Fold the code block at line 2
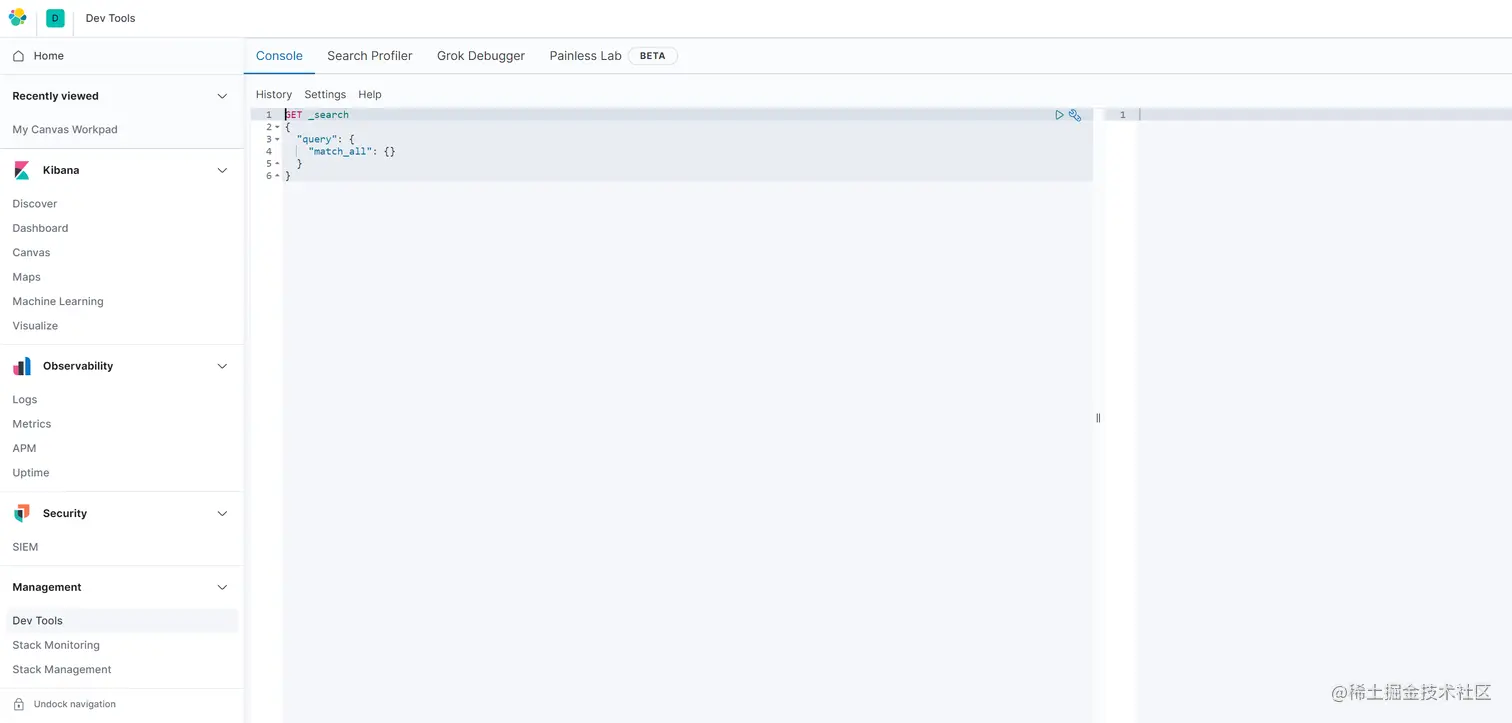The width and height of the screenshot is (1512, 723). click(277, 127)
